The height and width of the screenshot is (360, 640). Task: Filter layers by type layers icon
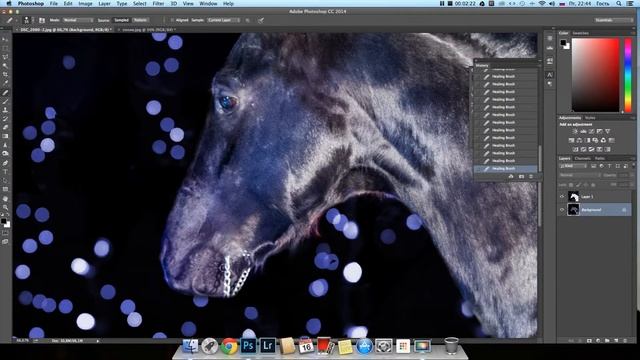click(x=610, y=166)
